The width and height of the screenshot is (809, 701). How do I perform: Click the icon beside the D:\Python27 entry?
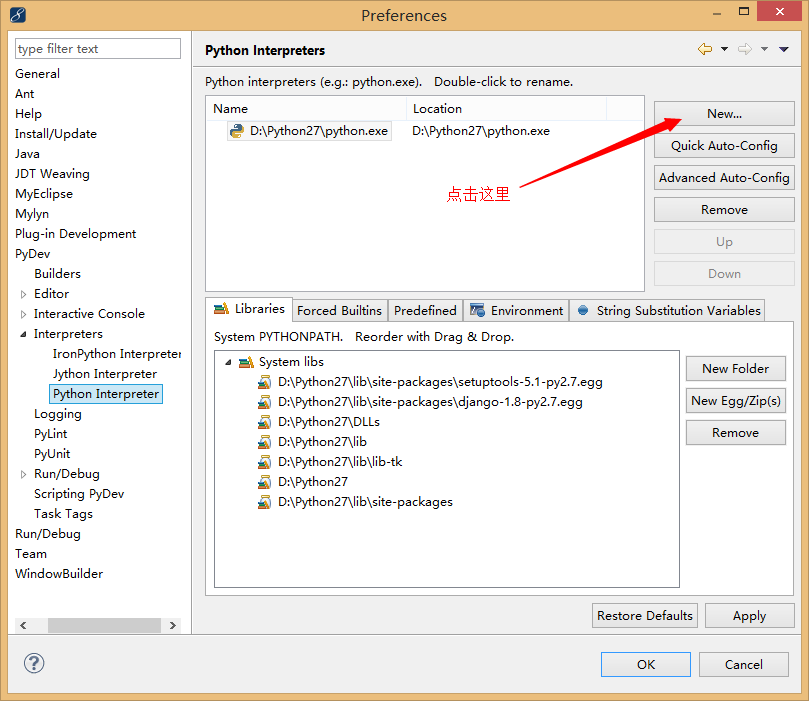point(264,482)
